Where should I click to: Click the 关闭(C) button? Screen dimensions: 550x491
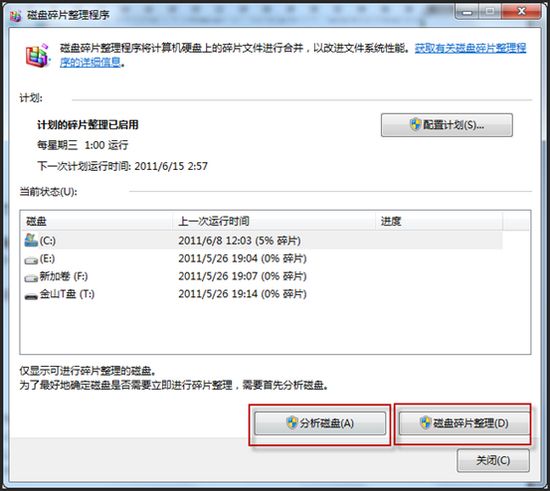pos(493,460)
